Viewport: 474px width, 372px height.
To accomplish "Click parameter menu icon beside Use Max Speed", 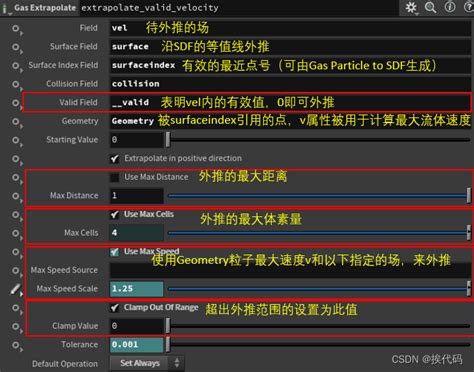I will 16,252.
